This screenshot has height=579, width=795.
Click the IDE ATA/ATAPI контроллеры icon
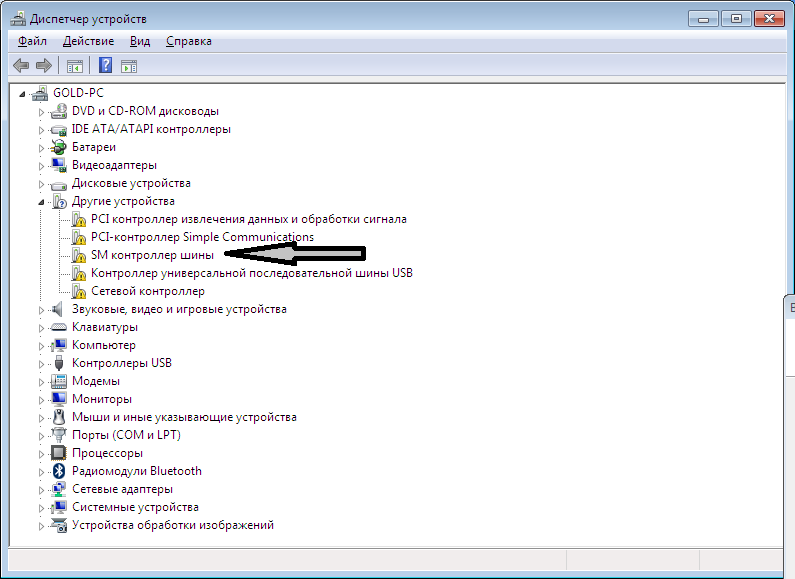pyautogui.click(x=59, y=129)
